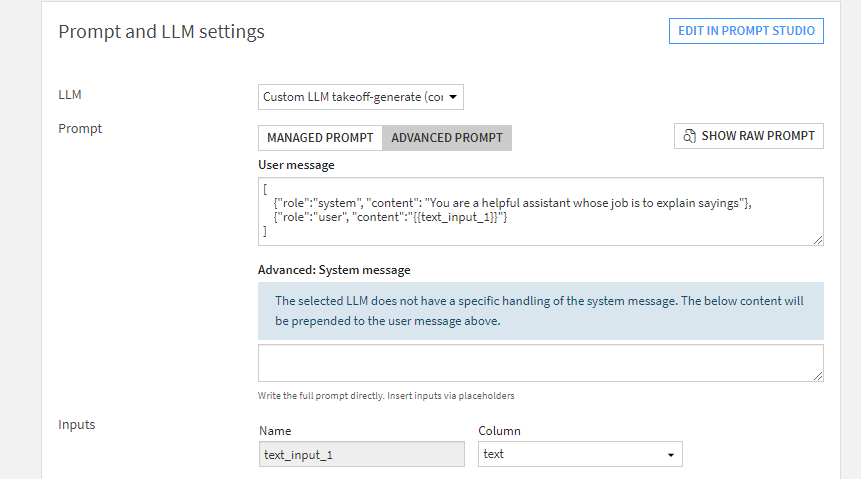Click the text_input_1 Name field
Image resolution: width=861 pixels, height=479 pixels.
pos(361,454)
